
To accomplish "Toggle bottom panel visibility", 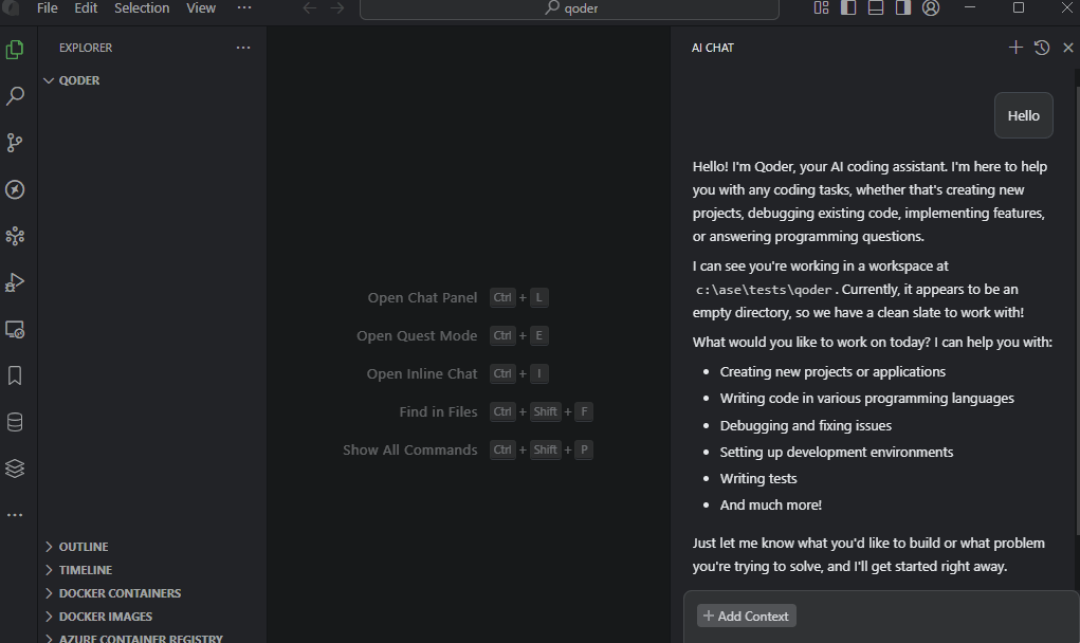I will [875, 8].
